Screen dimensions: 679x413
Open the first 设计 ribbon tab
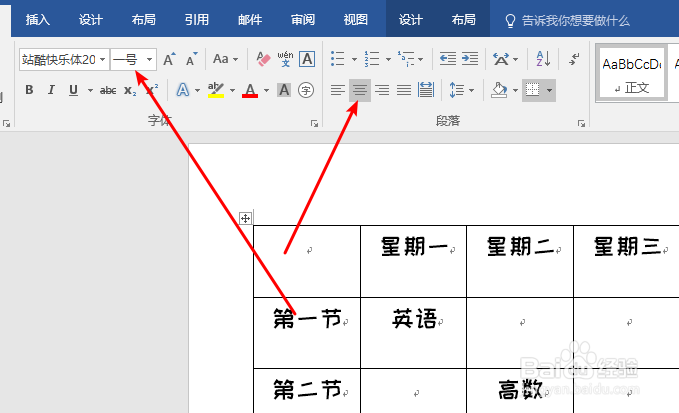point(91,20)
